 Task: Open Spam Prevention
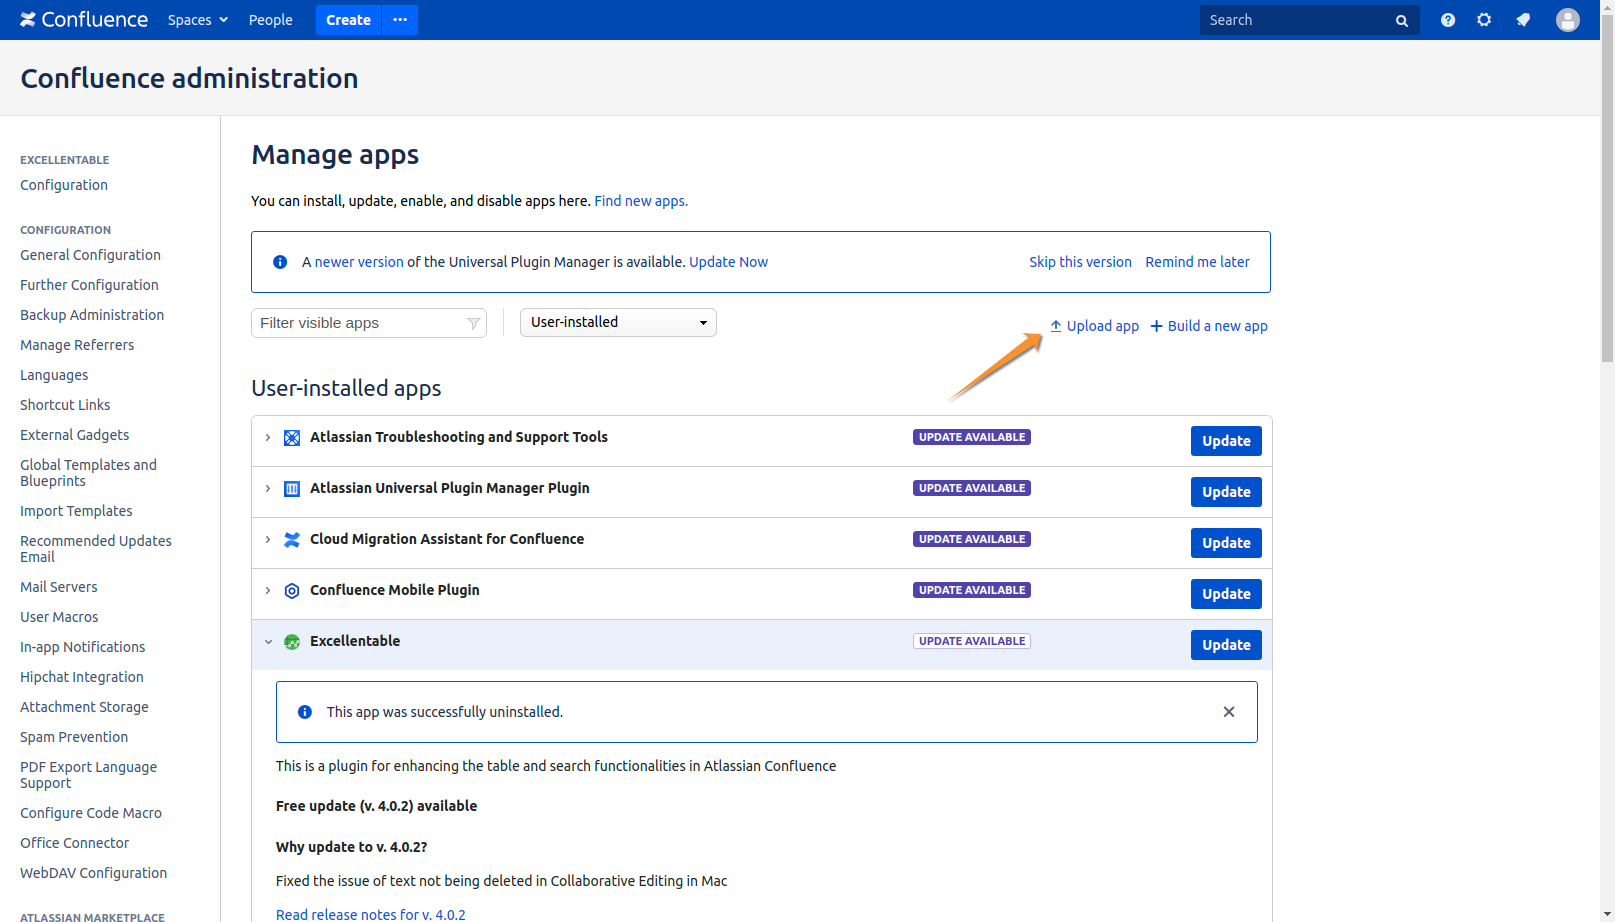pos(74,737)
